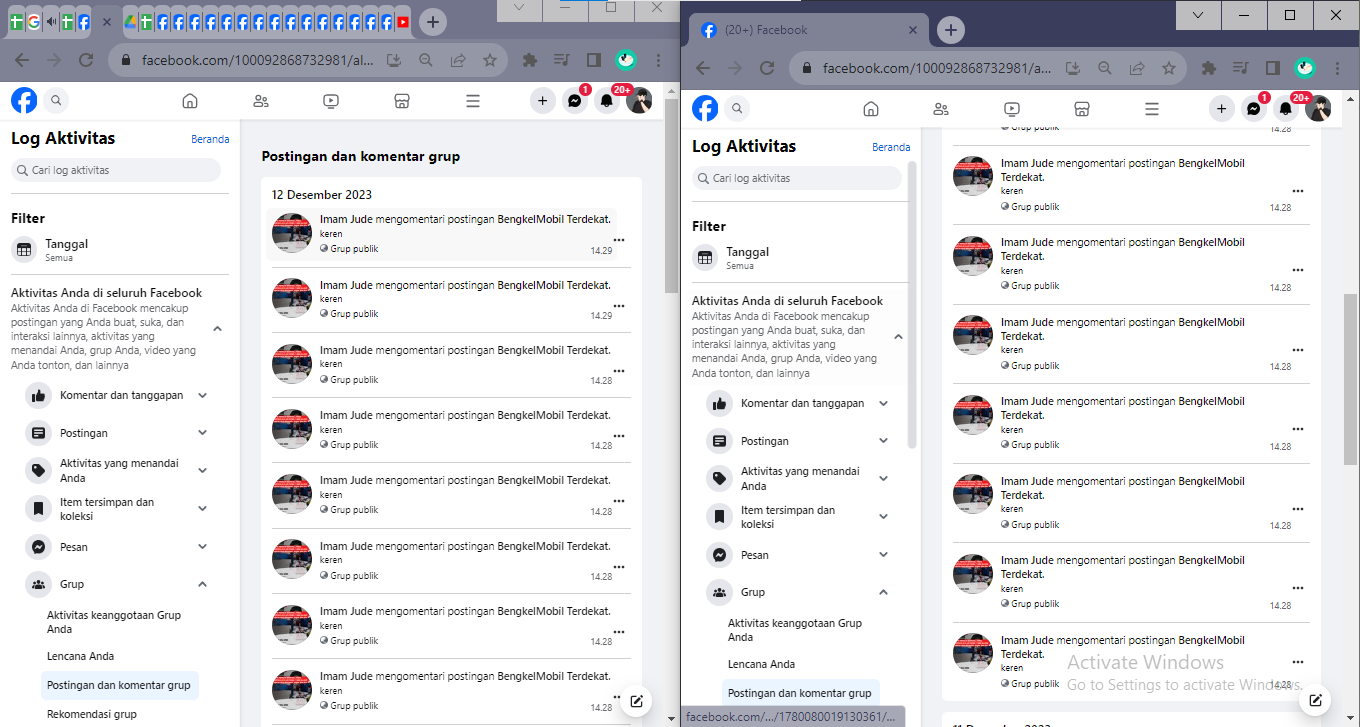Open the Marketplace icon in the left window
Screen dimensions: 1360x727
pyautogui.click(x=402, y=101)
